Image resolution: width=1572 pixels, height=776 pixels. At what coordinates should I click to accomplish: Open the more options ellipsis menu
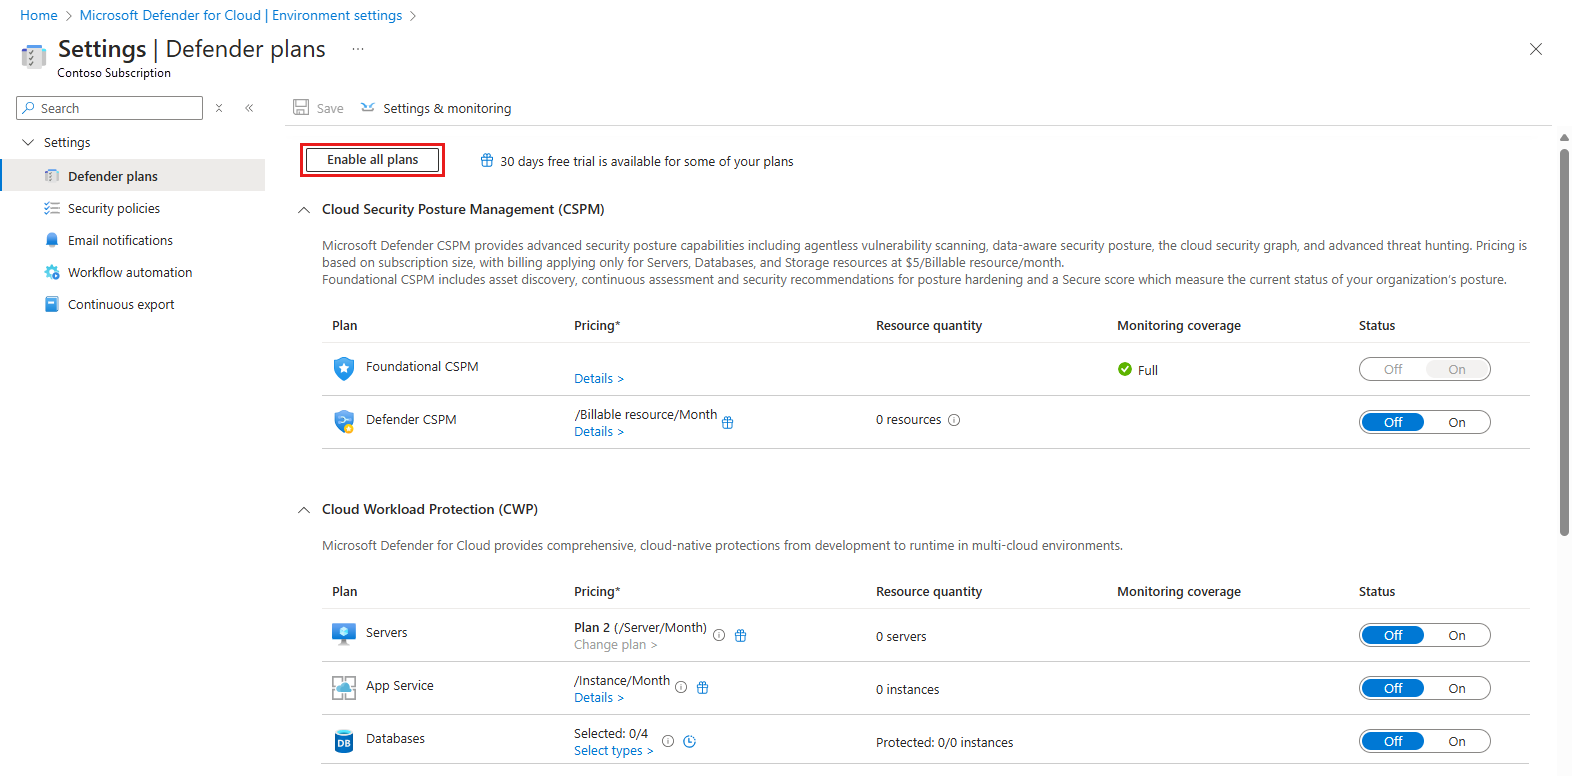[x=358, y=49]
